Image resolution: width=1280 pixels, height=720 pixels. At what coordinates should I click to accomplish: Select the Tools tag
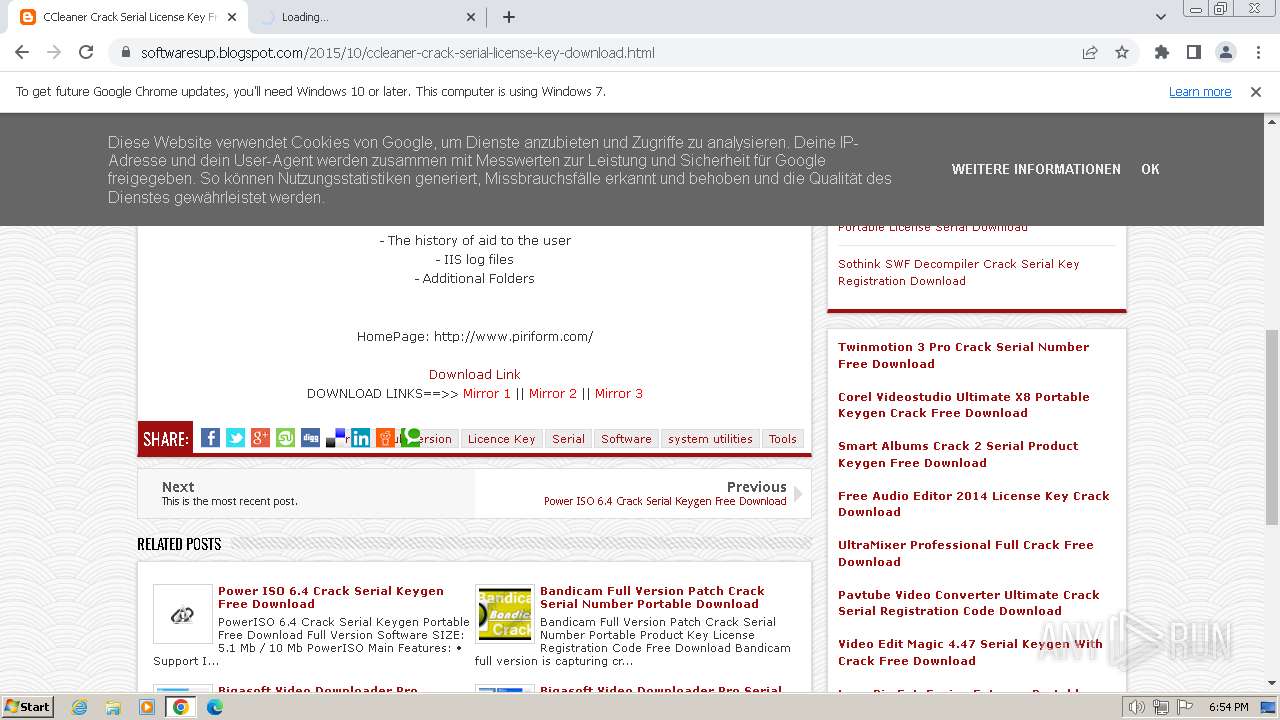point(783,439)
